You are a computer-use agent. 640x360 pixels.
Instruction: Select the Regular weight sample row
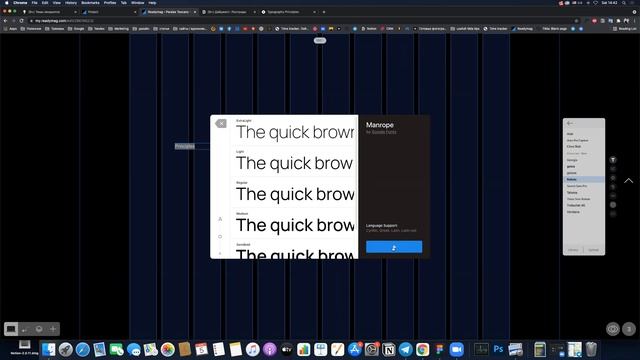(x=294, y=192)
